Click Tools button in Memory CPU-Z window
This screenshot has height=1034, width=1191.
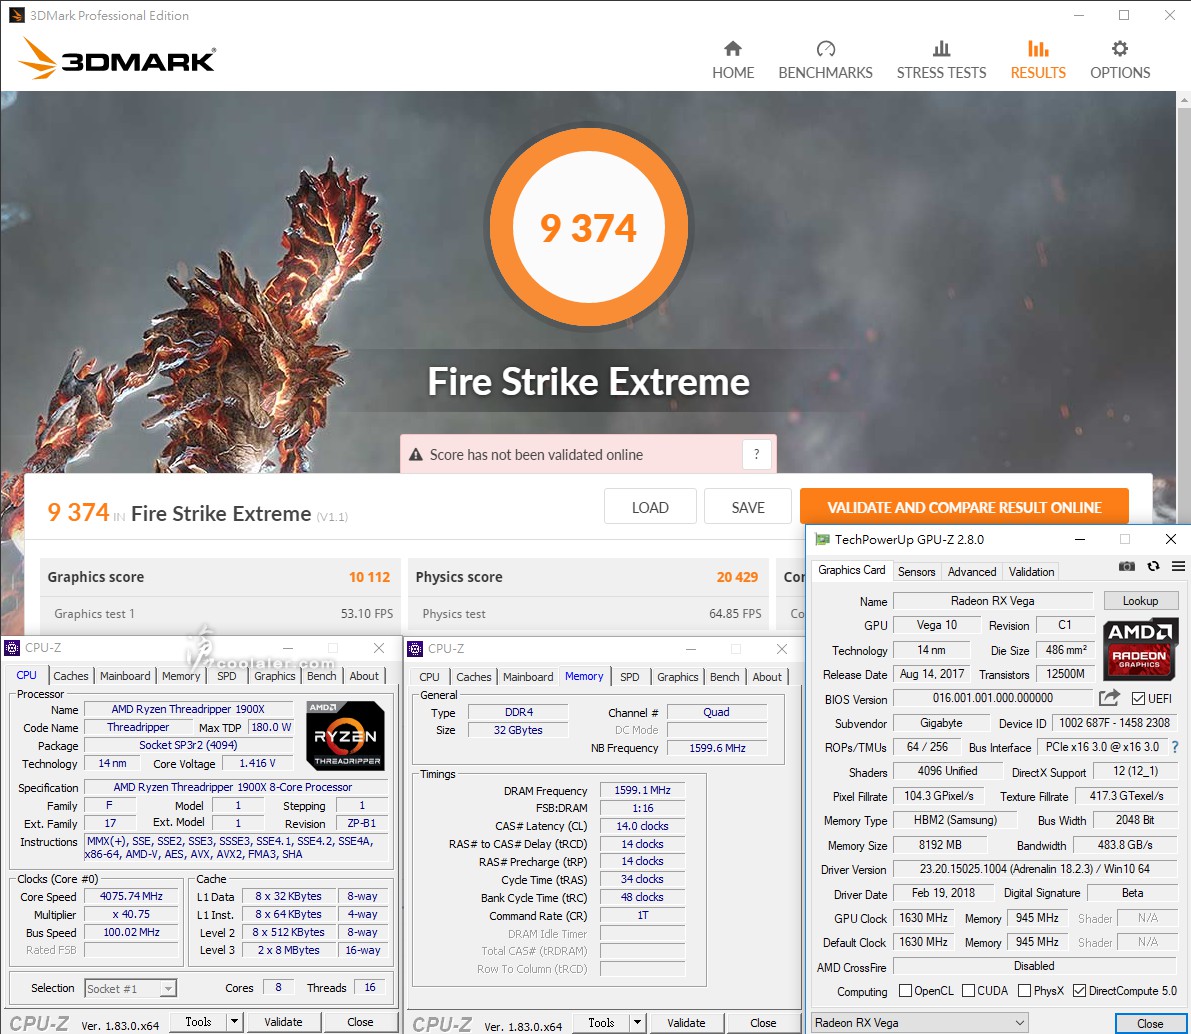pos(601,1023)
